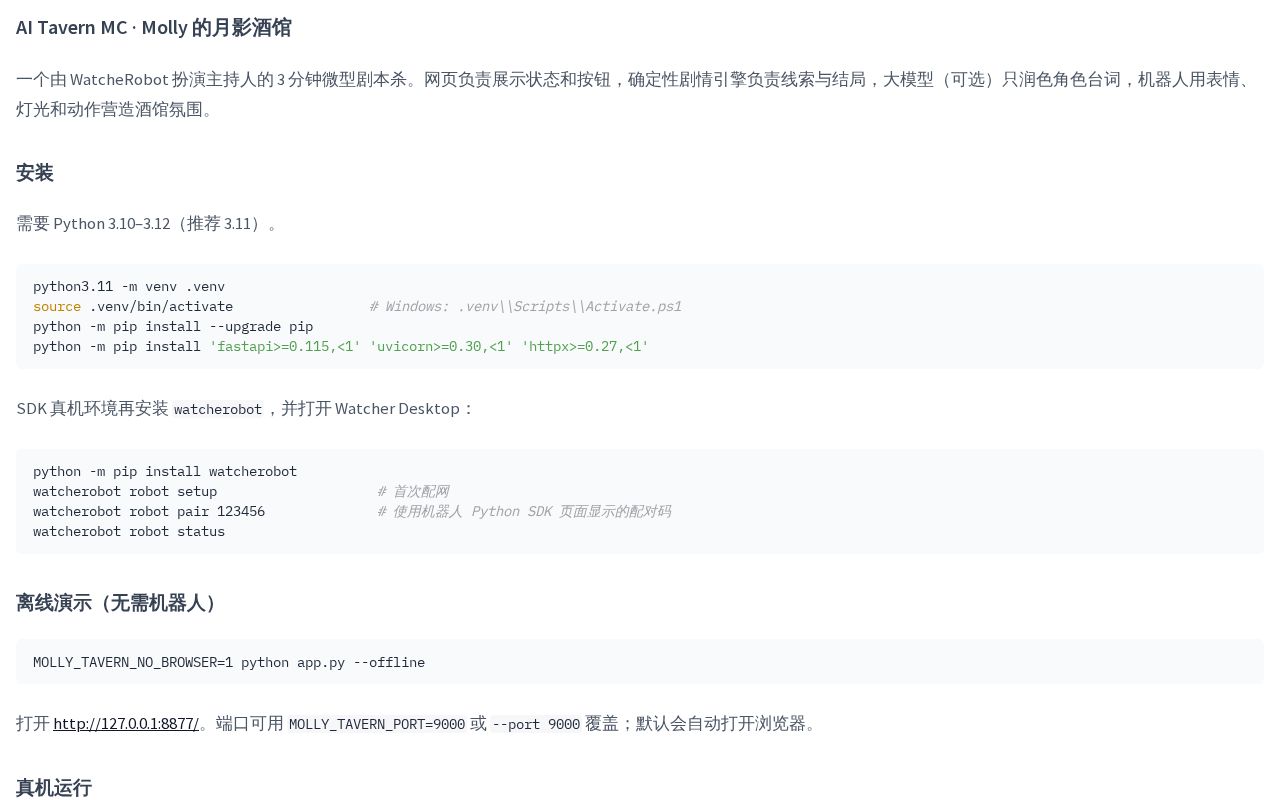Click the 'source .venv/bin/activate' code line
This screenshot has width=1280, height=800.
[133, 306]
